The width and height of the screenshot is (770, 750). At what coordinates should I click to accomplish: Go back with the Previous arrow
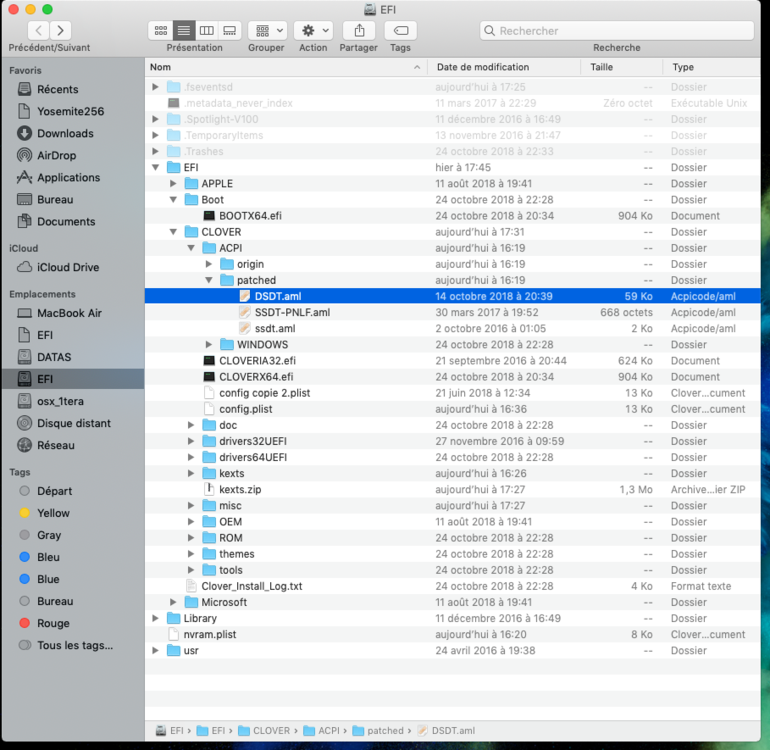click(x=38, y=31)
